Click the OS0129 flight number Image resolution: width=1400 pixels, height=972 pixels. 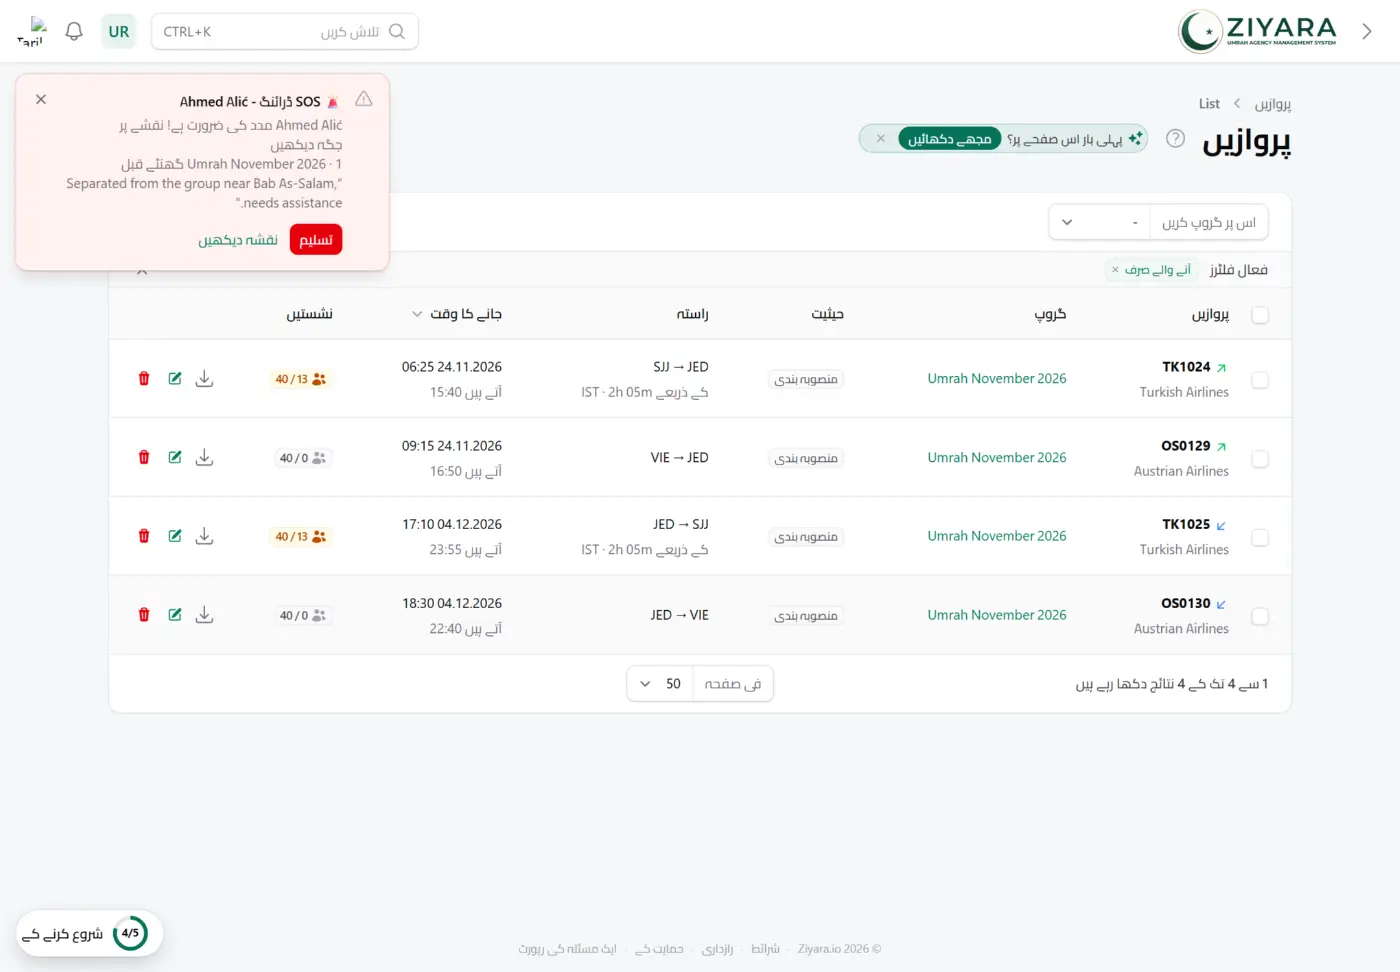click(x=1186, y=446)
